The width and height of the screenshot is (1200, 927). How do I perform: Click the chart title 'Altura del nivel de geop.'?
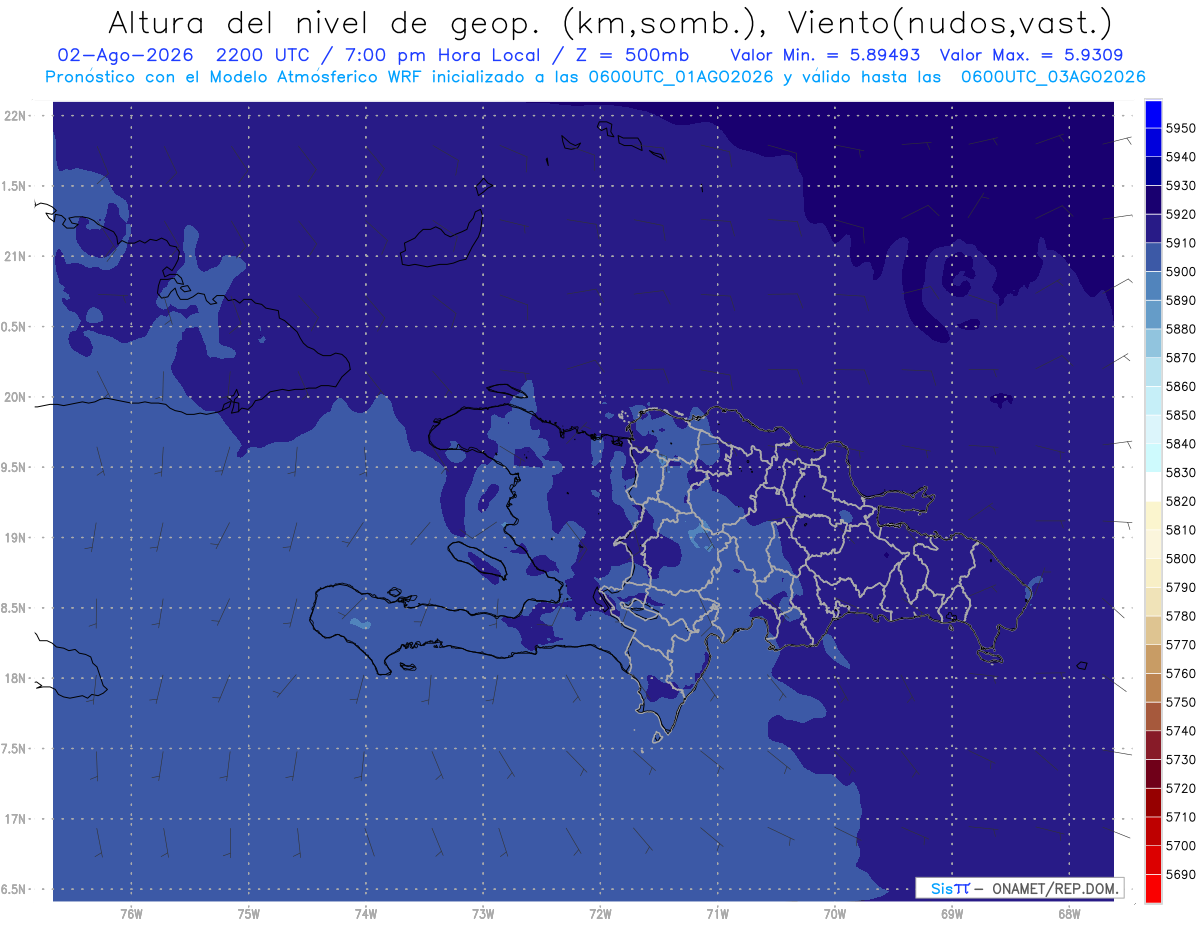[324, 22]
